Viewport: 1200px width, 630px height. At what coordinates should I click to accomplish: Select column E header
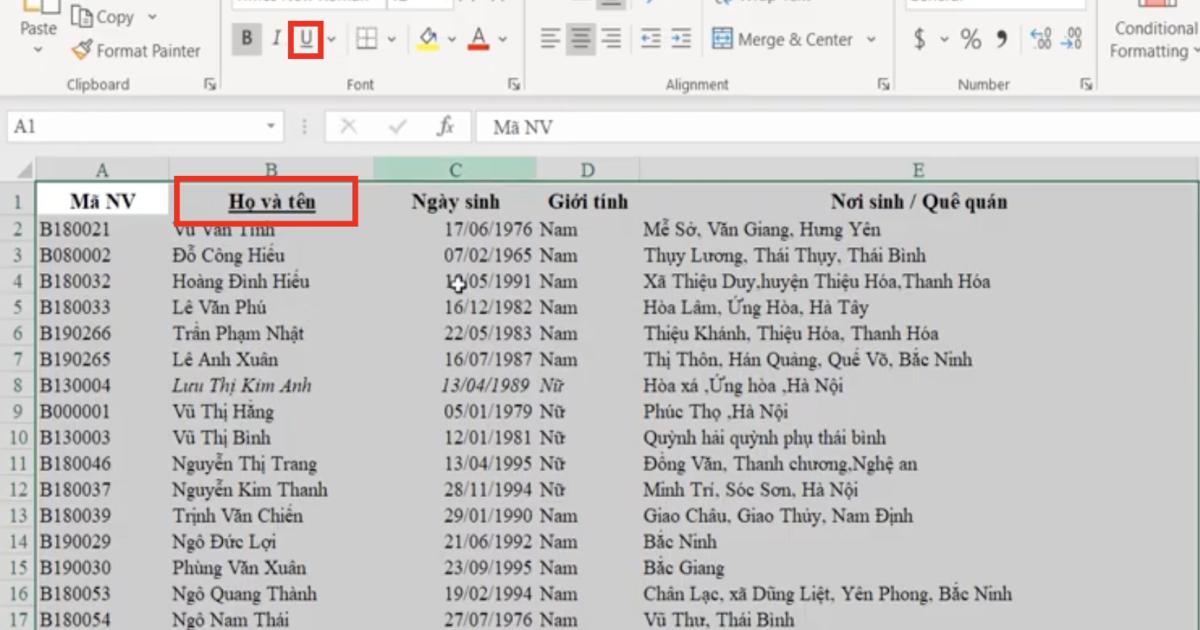917,170
